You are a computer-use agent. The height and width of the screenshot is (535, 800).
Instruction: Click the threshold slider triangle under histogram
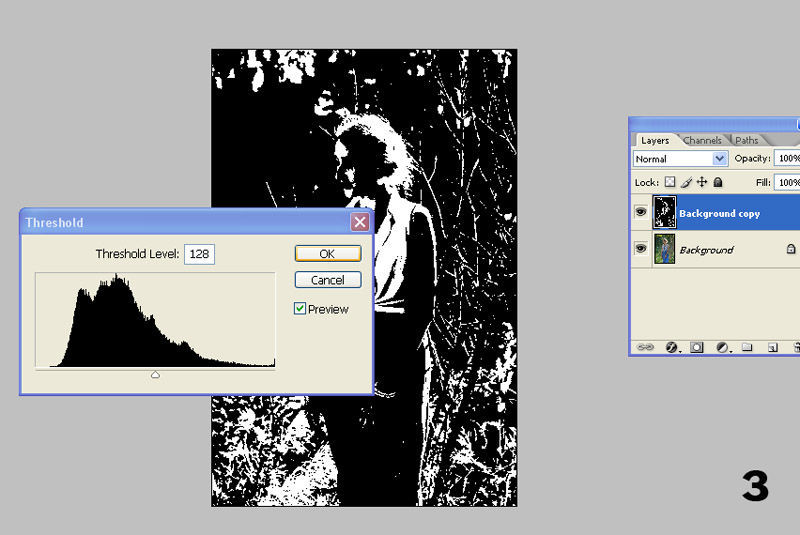(x=155, y=374)
